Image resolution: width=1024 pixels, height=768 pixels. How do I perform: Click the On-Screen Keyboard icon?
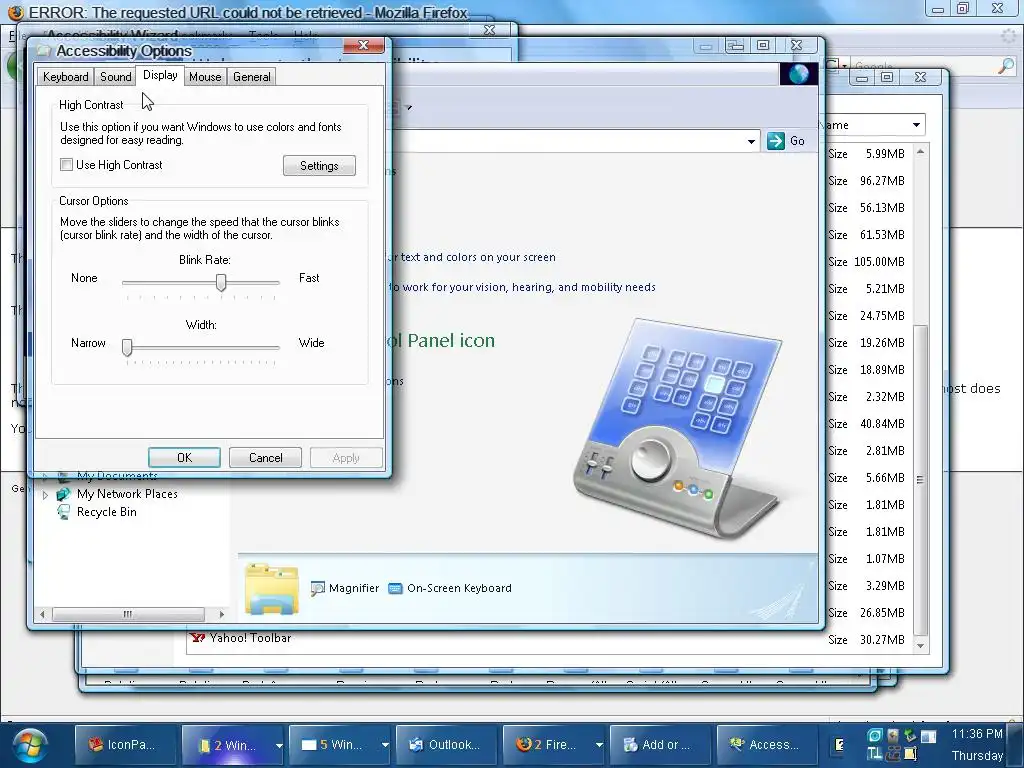tap(395, 588)
